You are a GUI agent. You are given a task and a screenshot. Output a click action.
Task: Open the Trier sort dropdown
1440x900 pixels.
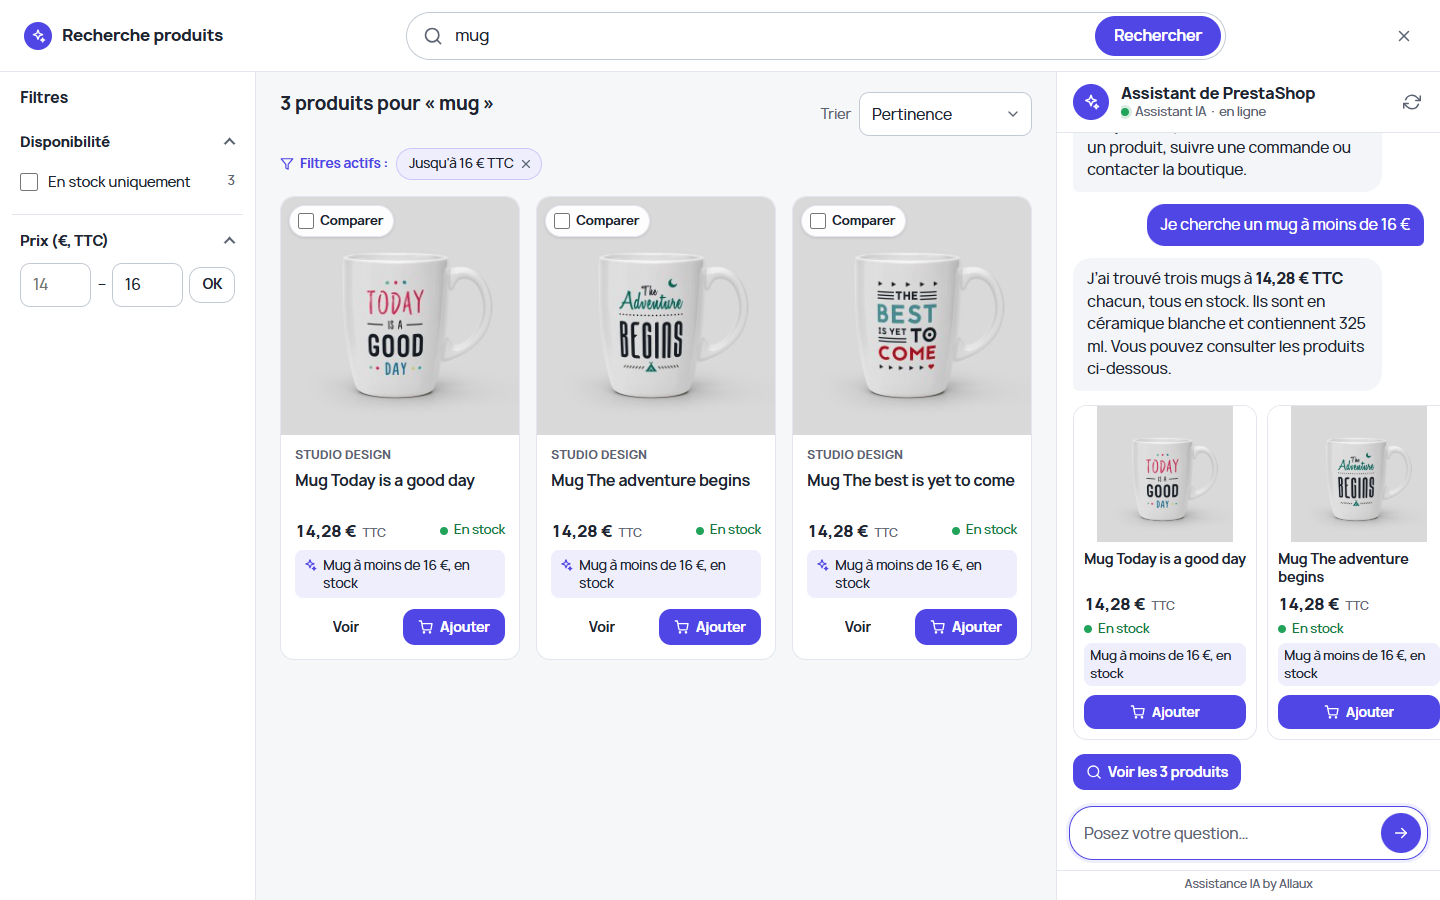[x=945, y=114]
